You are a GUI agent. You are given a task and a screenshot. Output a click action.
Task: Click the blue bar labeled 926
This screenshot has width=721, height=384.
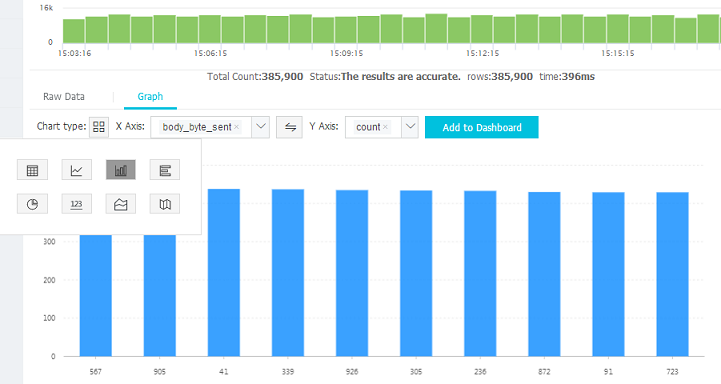(352, 273)
